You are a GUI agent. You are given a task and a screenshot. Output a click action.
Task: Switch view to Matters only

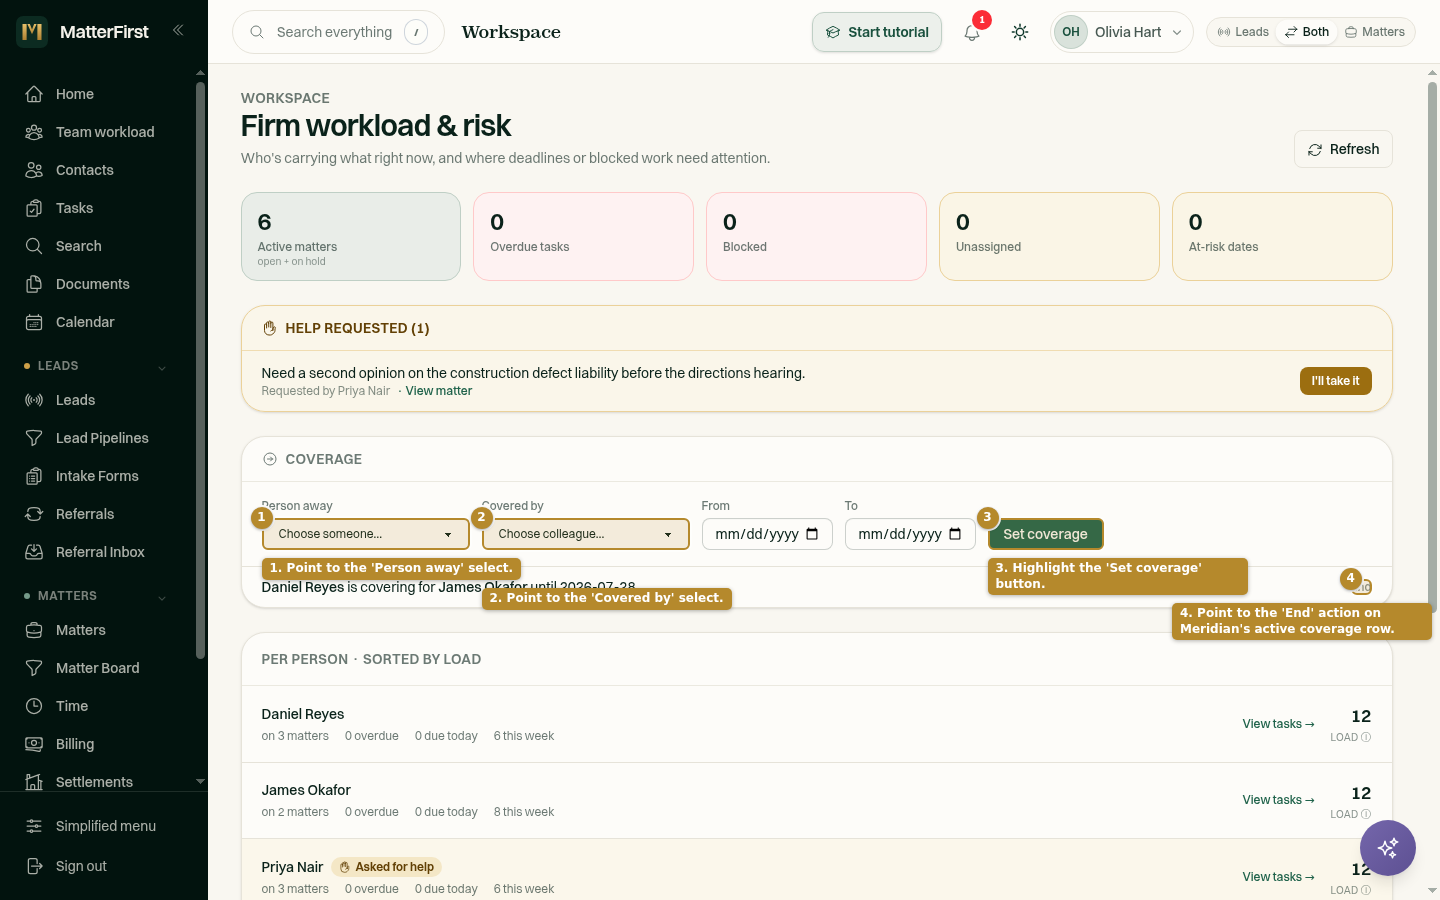pos(1375,32)
